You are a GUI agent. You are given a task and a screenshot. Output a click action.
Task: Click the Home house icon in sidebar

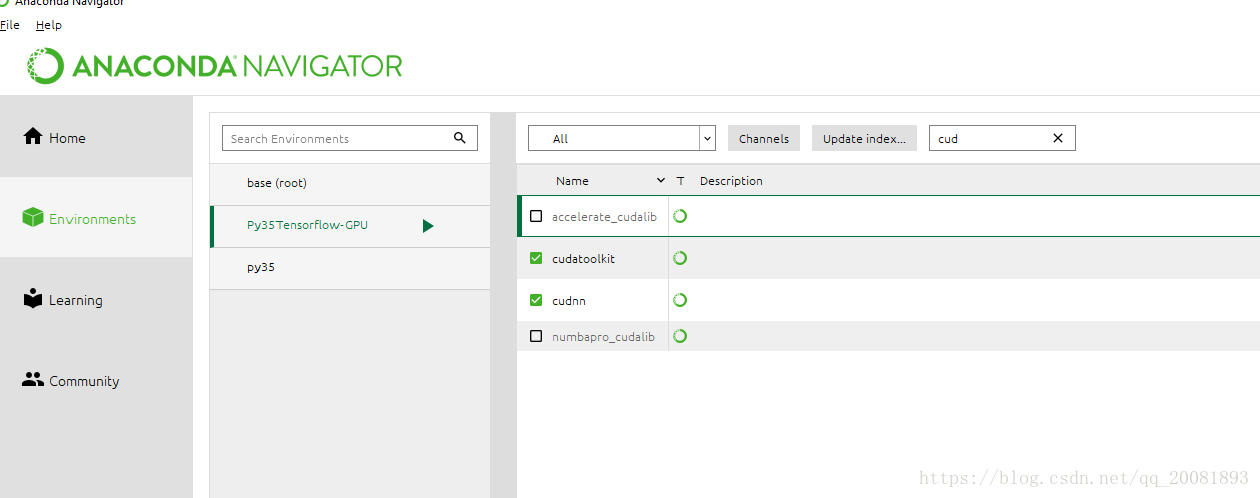(33, 136)
